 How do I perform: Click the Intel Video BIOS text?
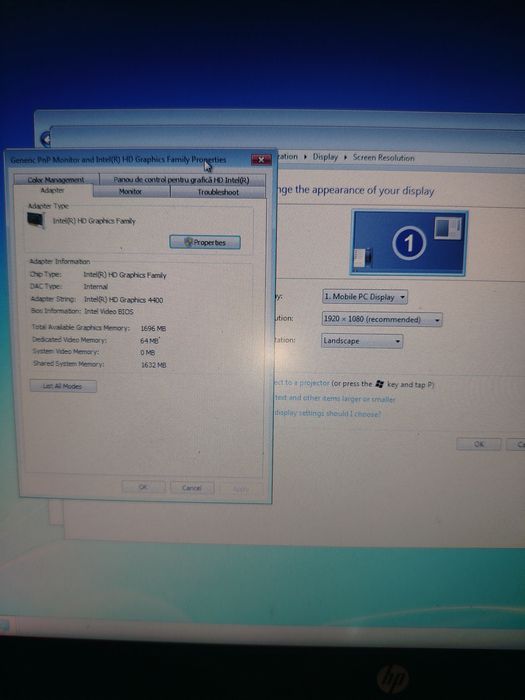[109, 312]
